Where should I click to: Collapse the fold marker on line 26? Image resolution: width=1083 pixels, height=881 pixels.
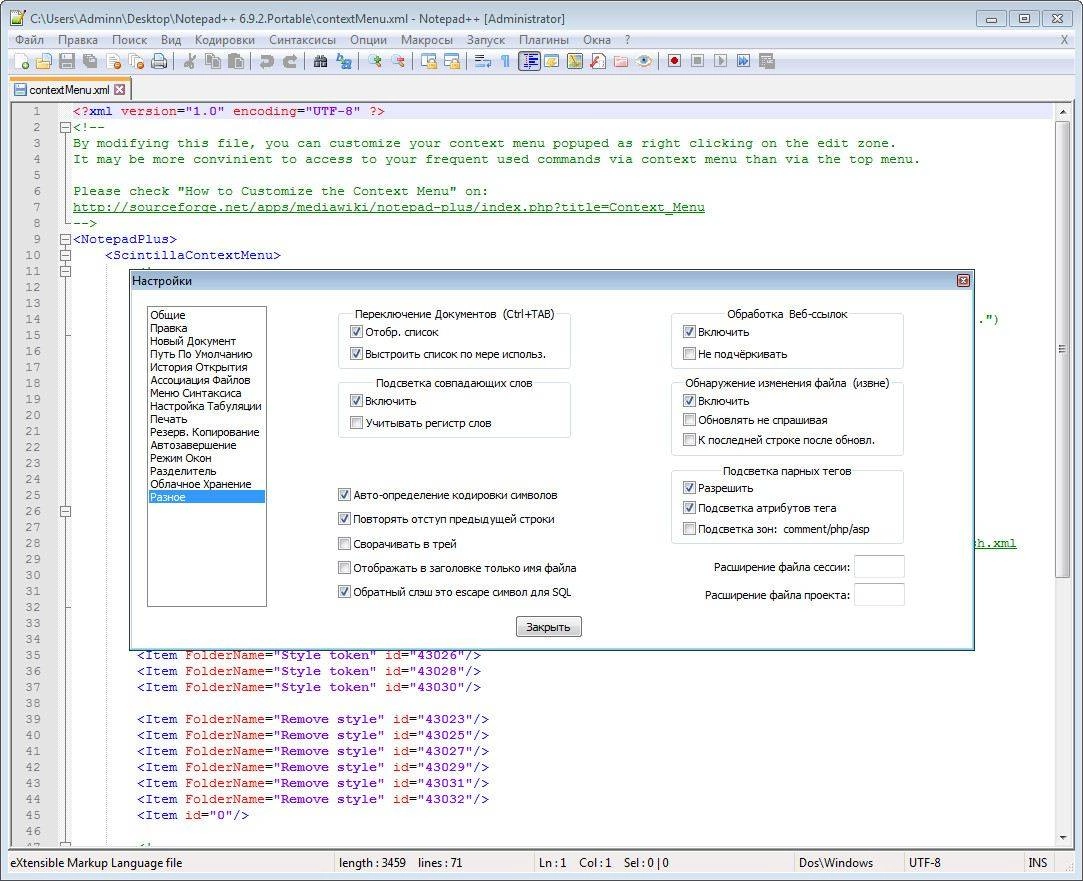click(x=65, y=511)
